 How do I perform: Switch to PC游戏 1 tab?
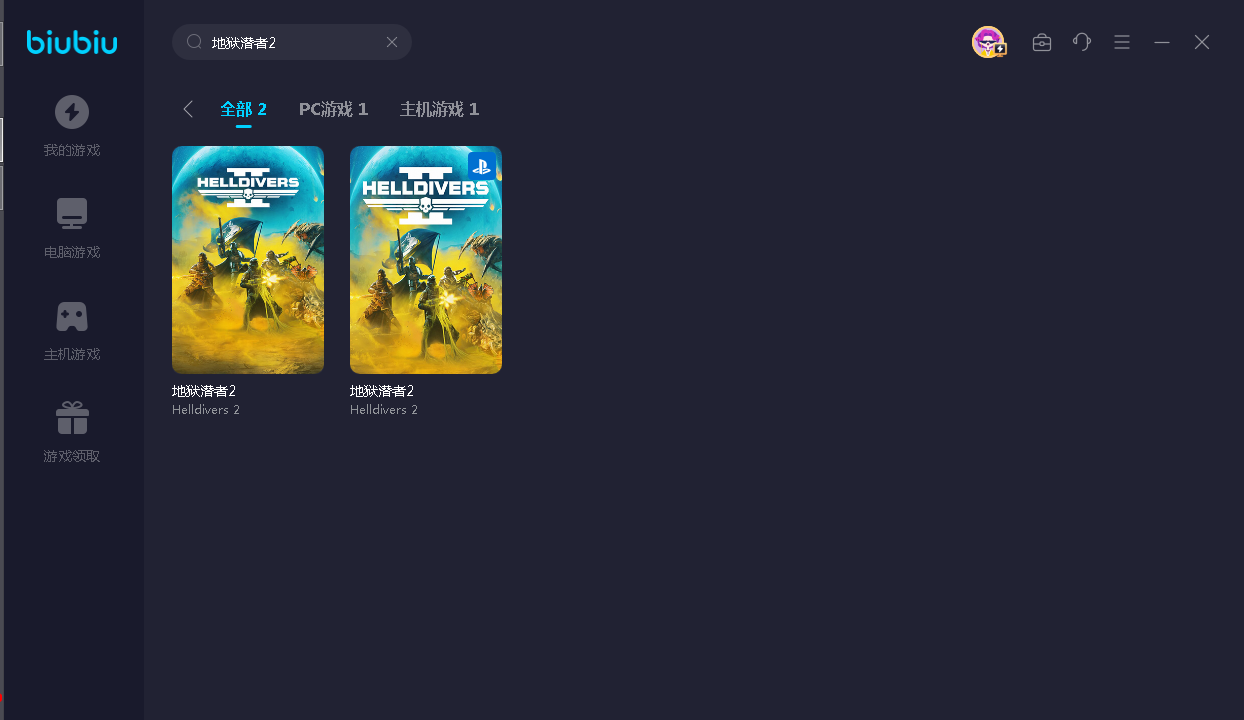coord(333,109)
